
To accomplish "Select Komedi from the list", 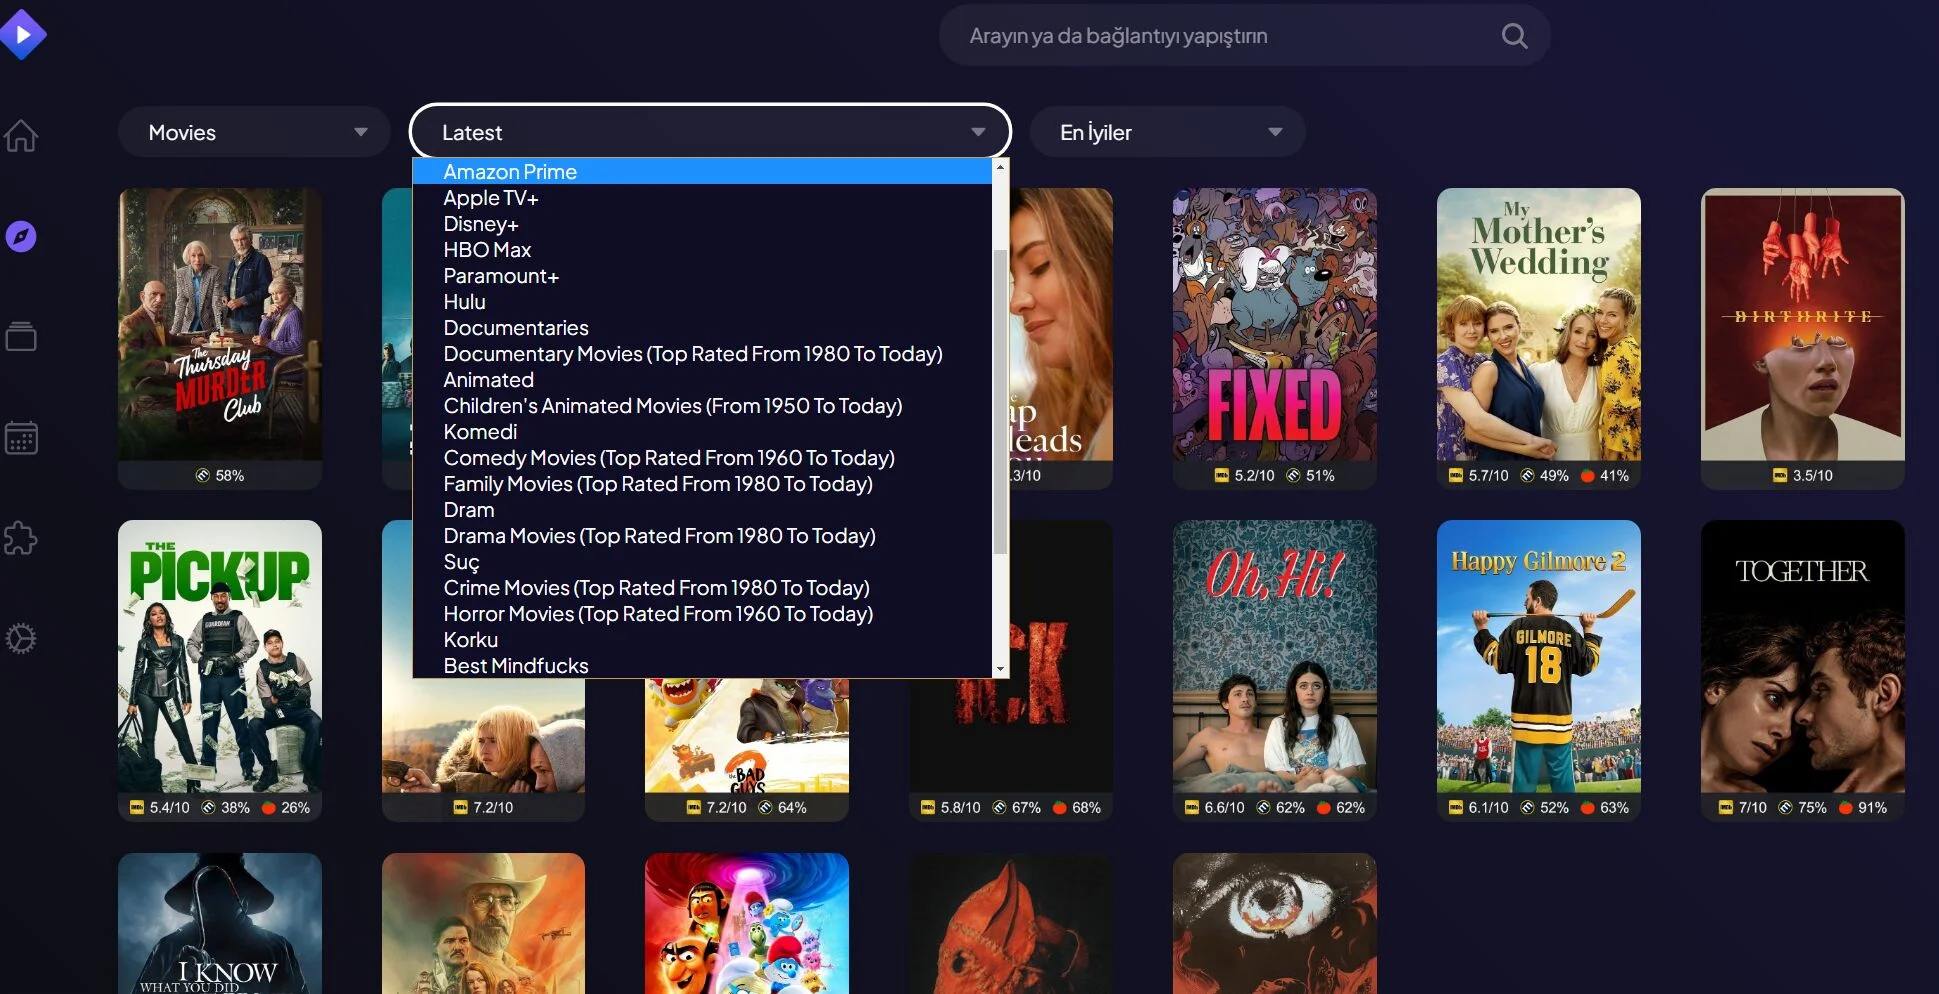I will [x=702, y=432].
